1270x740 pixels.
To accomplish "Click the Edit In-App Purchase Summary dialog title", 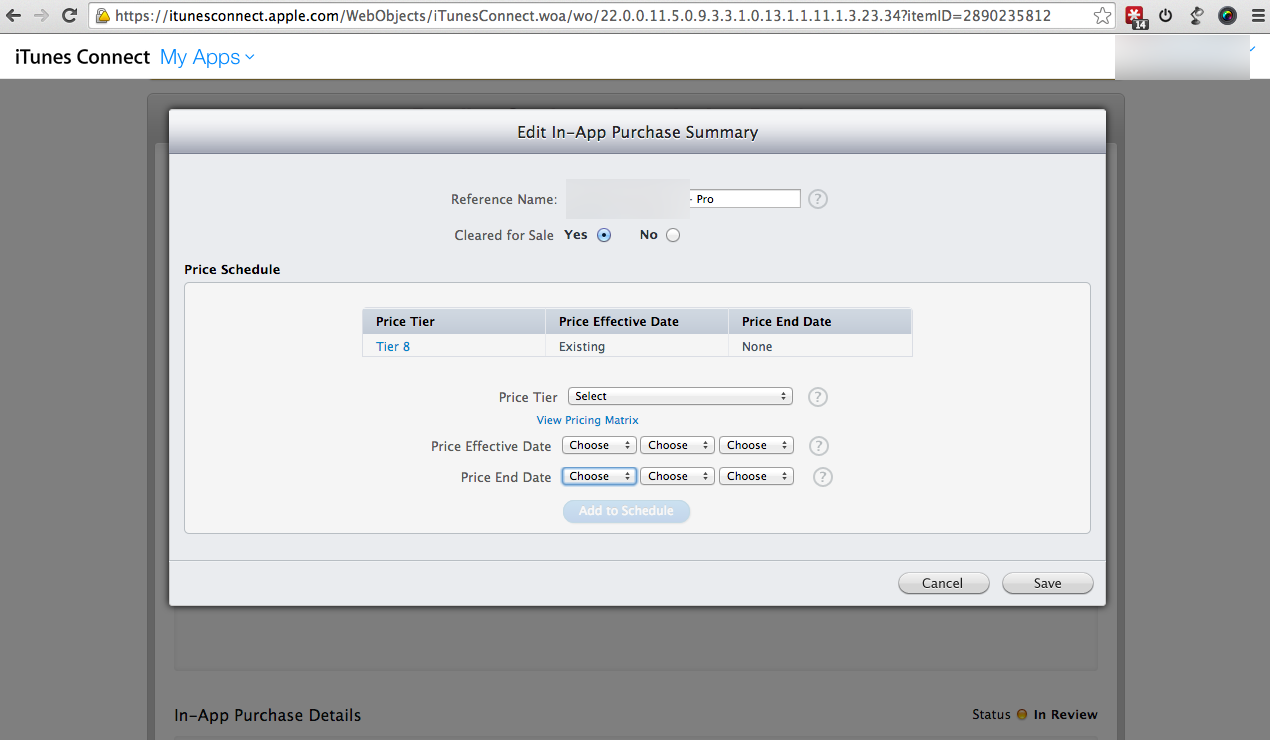I will click(637, 132).
